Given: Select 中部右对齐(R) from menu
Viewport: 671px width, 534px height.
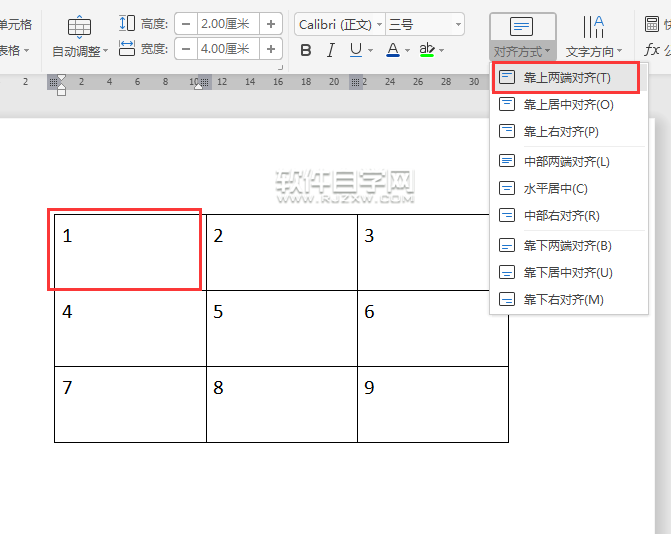Looking at the screenshot, I should (569, 215).
